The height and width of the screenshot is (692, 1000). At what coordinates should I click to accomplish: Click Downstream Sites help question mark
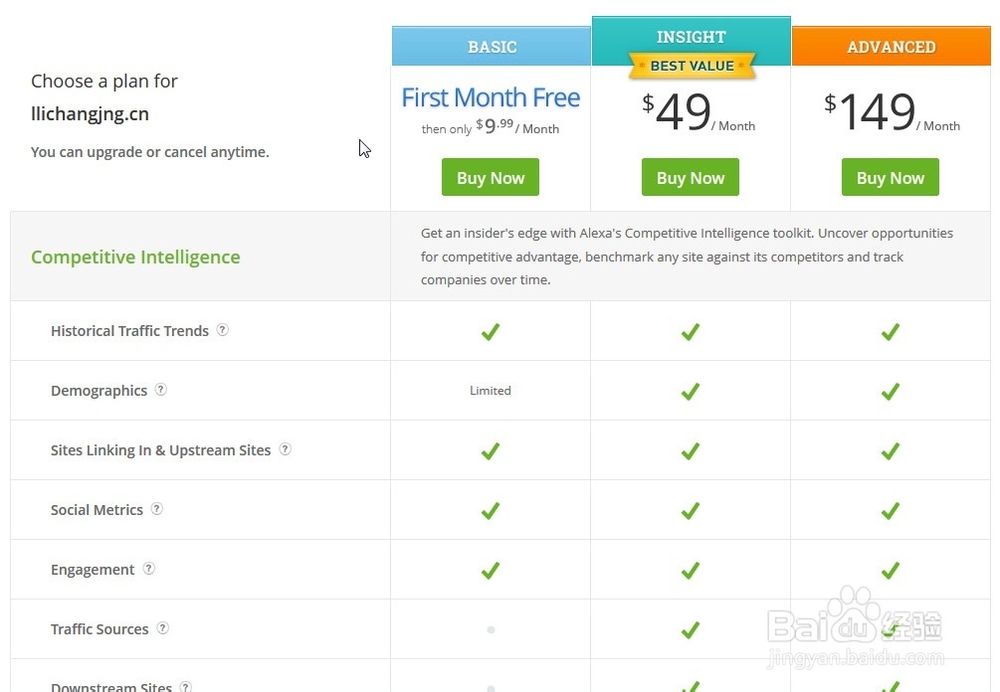click(186, 687)
